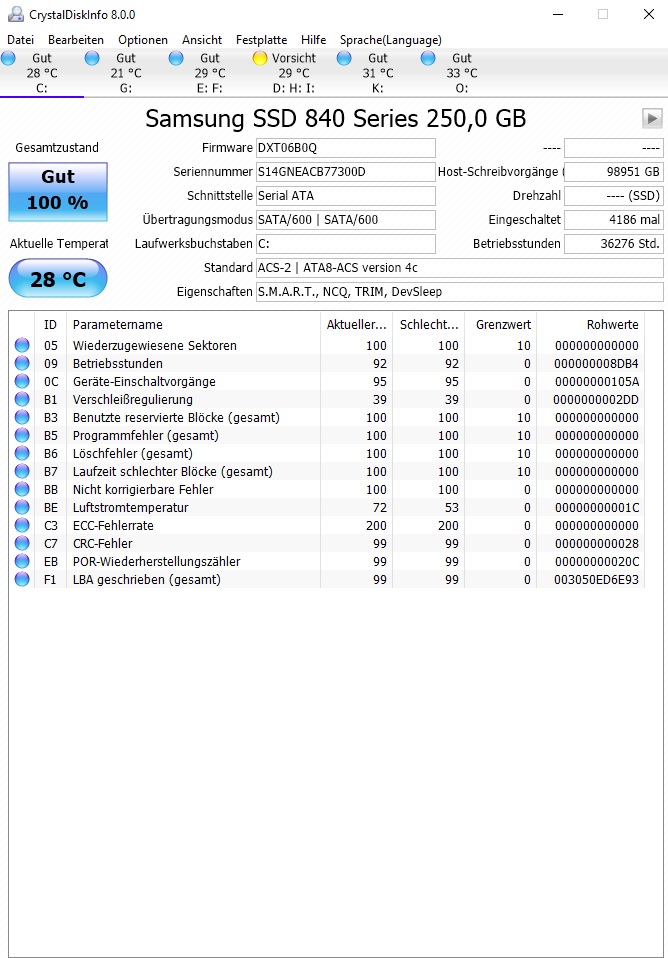Select the Verschleißregulierung parameter name
Screen dimensions: 668x958
click(x=133, y=400)
